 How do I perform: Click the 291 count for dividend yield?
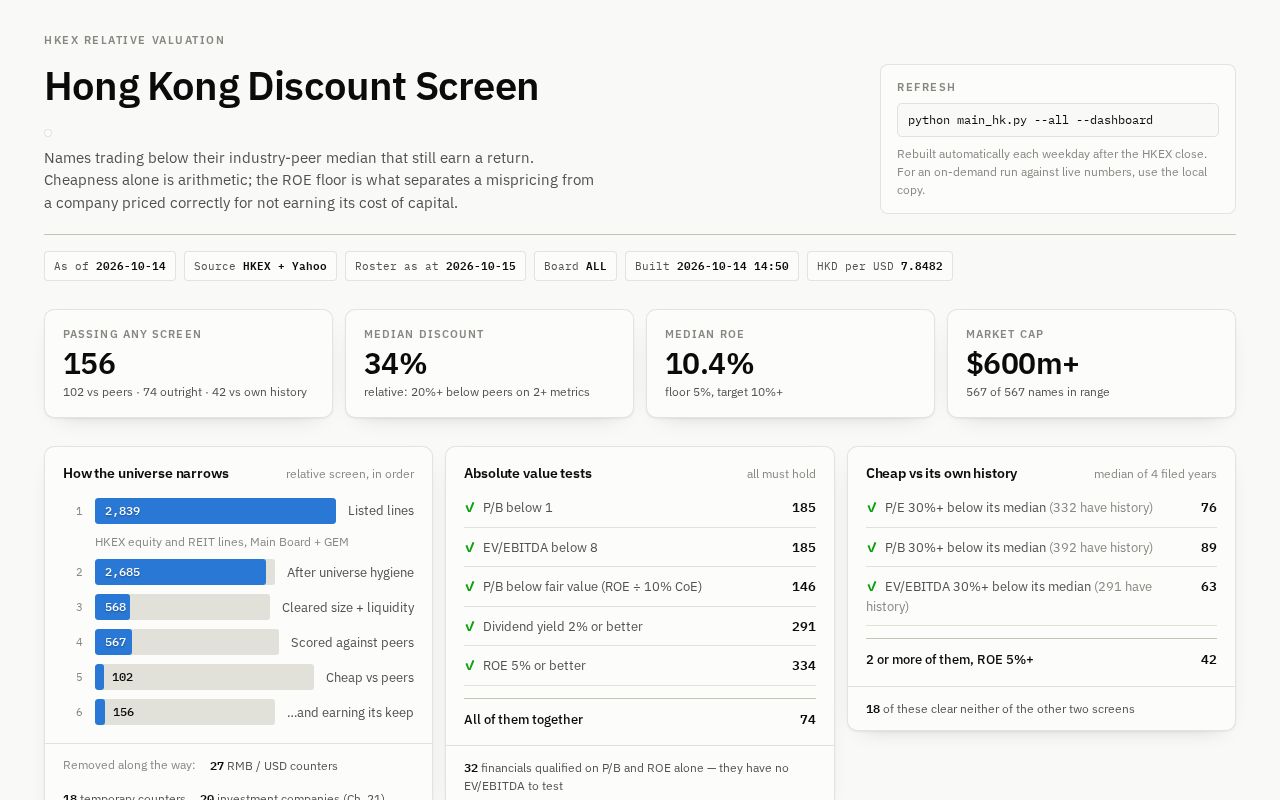[x=804, y=627]
